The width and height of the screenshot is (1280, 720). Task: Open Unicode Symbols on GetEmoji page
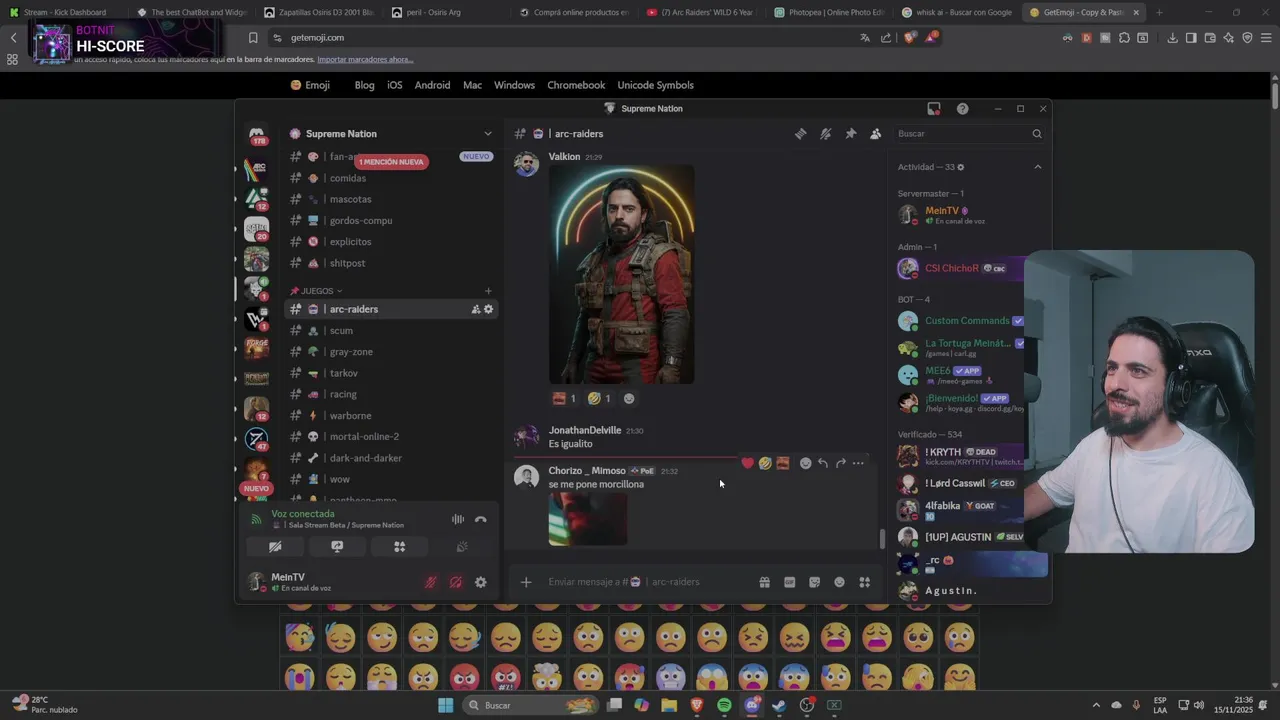(x=655, y=85)
